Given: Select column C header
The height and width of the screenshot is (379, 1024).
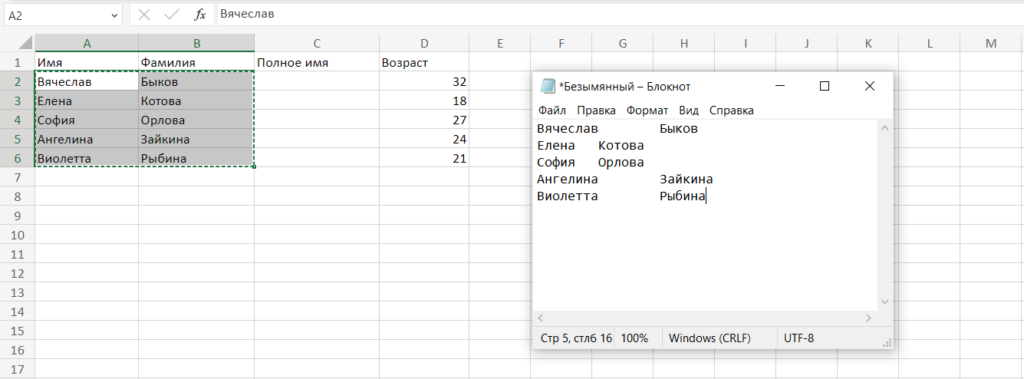Looking at the screenshot, I should (317, 43).
